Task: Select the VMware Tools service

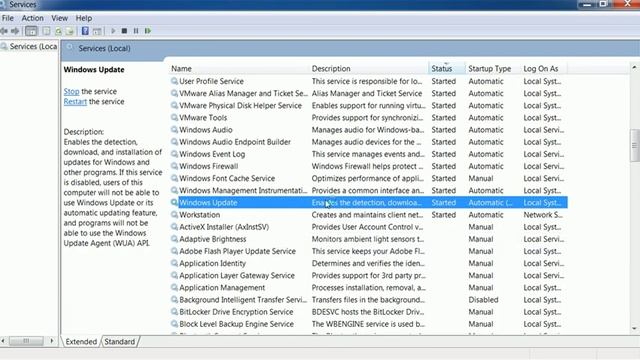Action: point(369,118)
